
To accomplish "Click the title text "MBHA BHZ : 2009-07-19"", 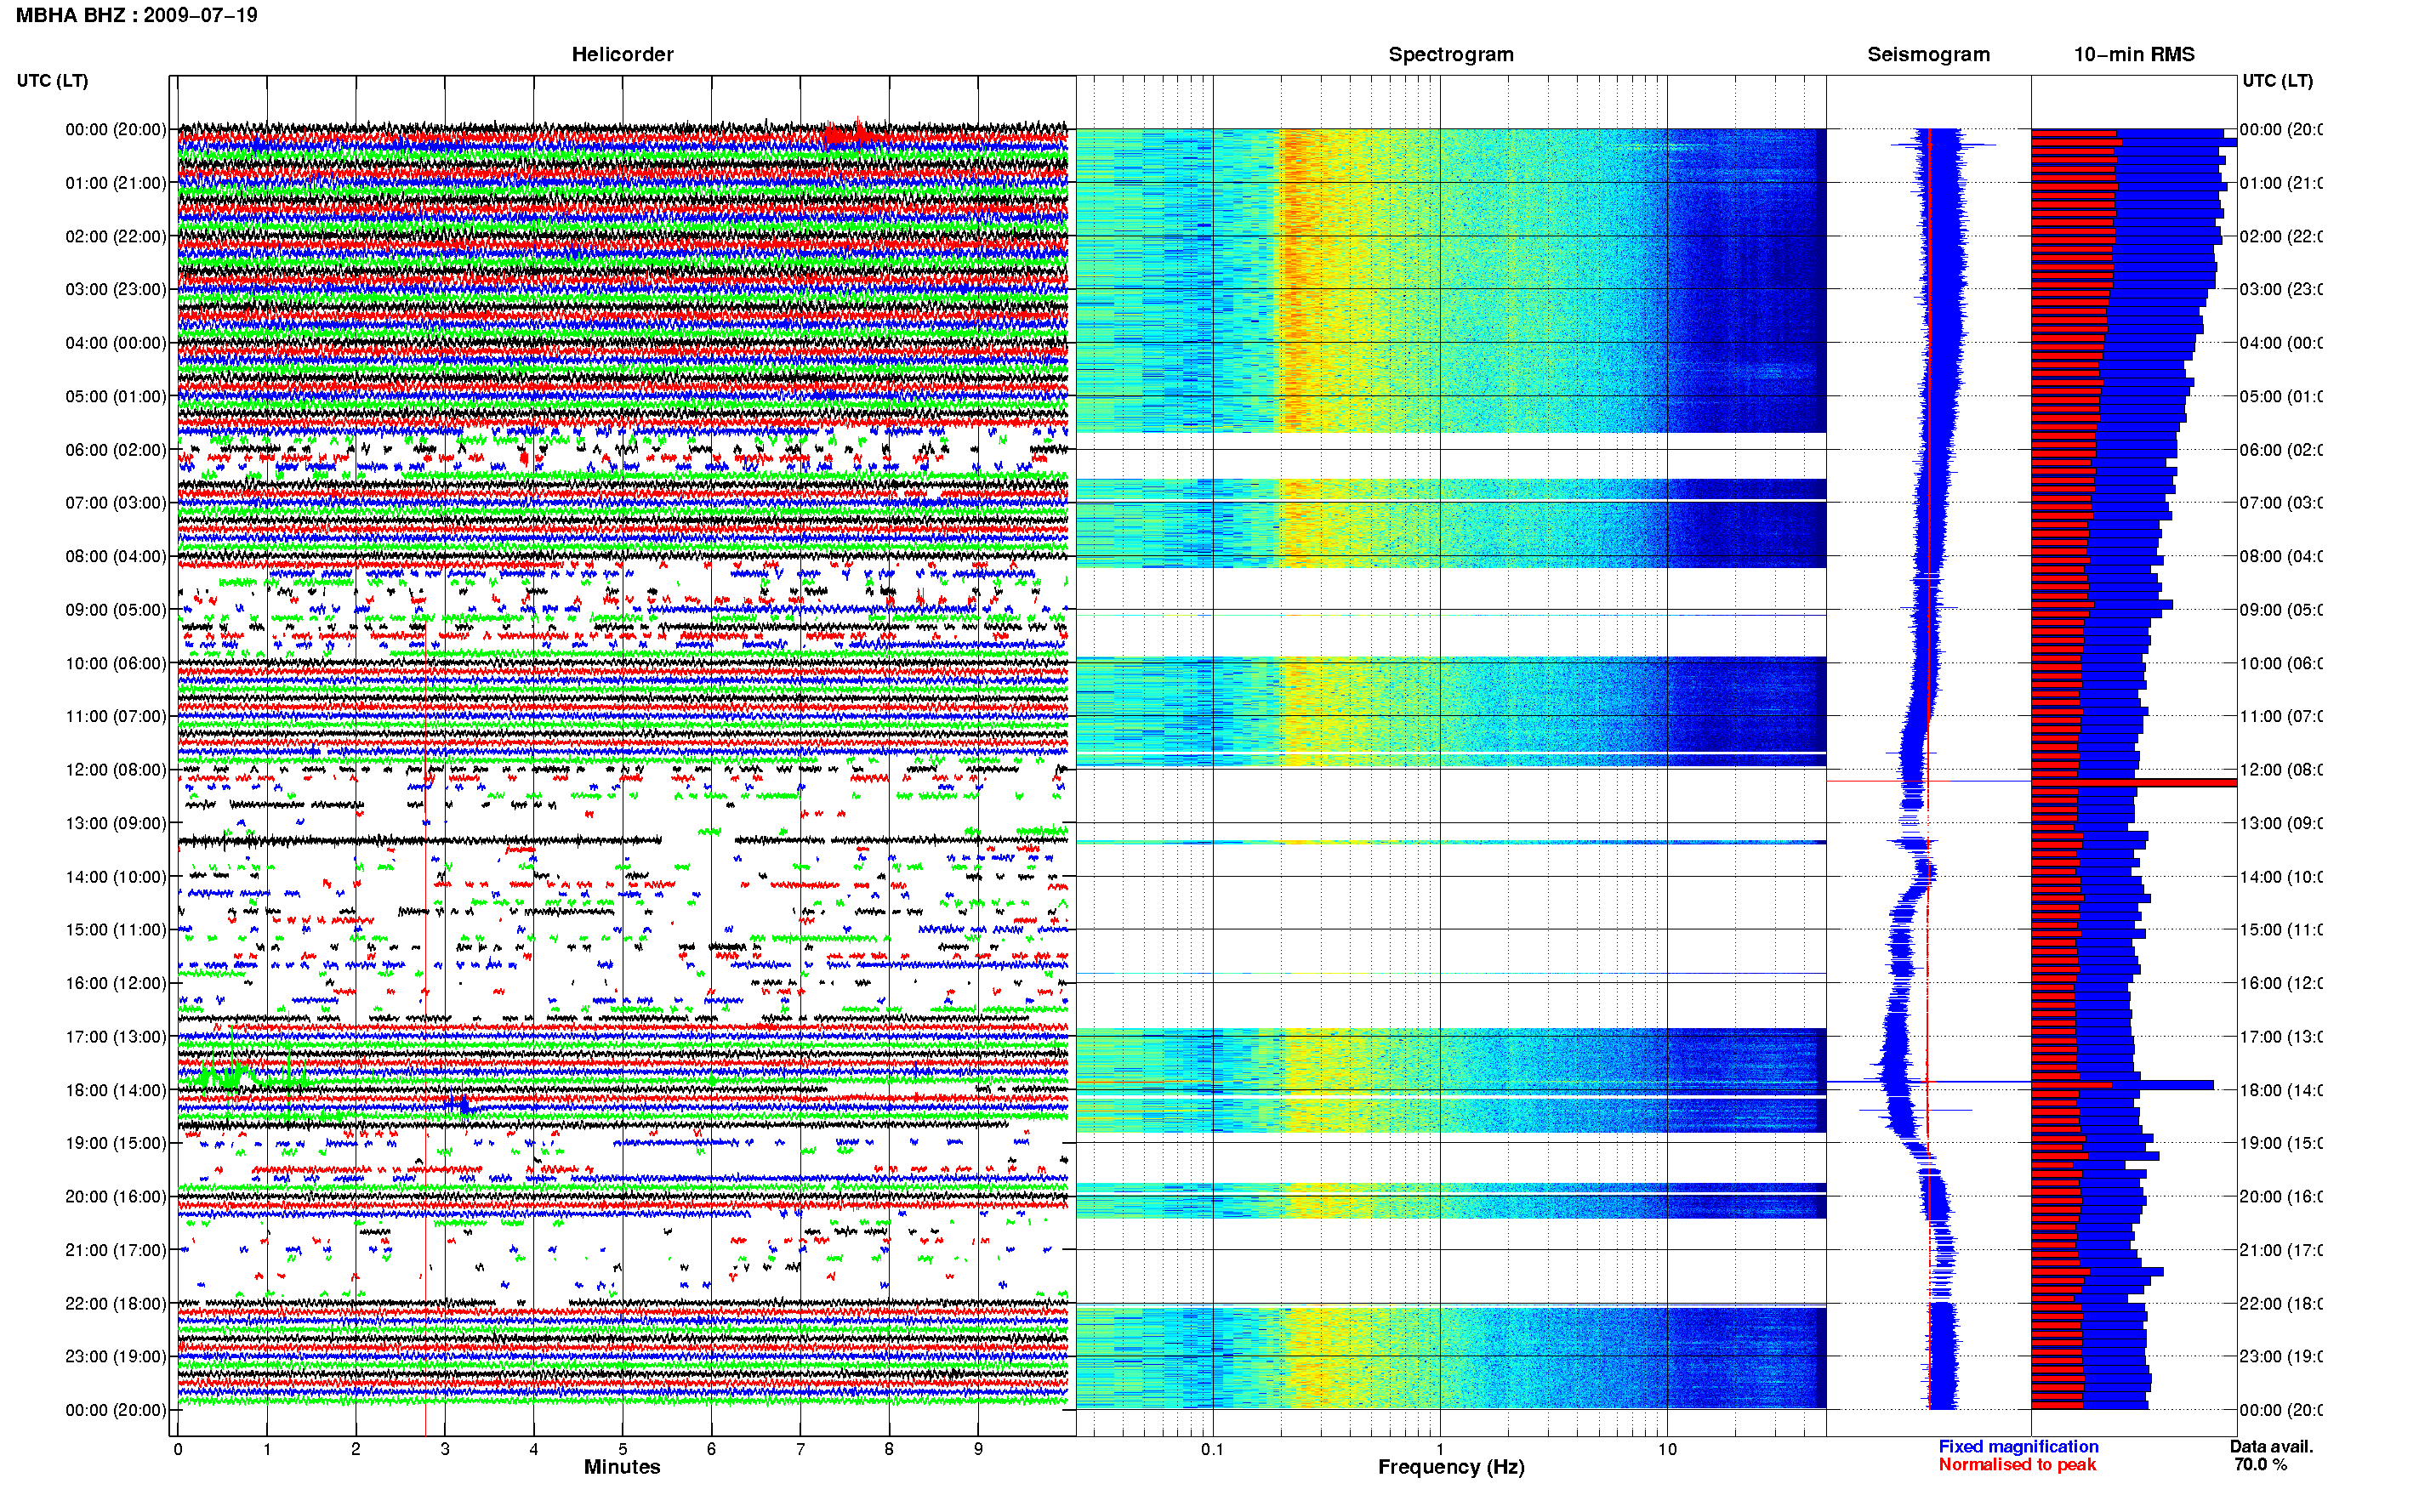I will click(136, 15).
